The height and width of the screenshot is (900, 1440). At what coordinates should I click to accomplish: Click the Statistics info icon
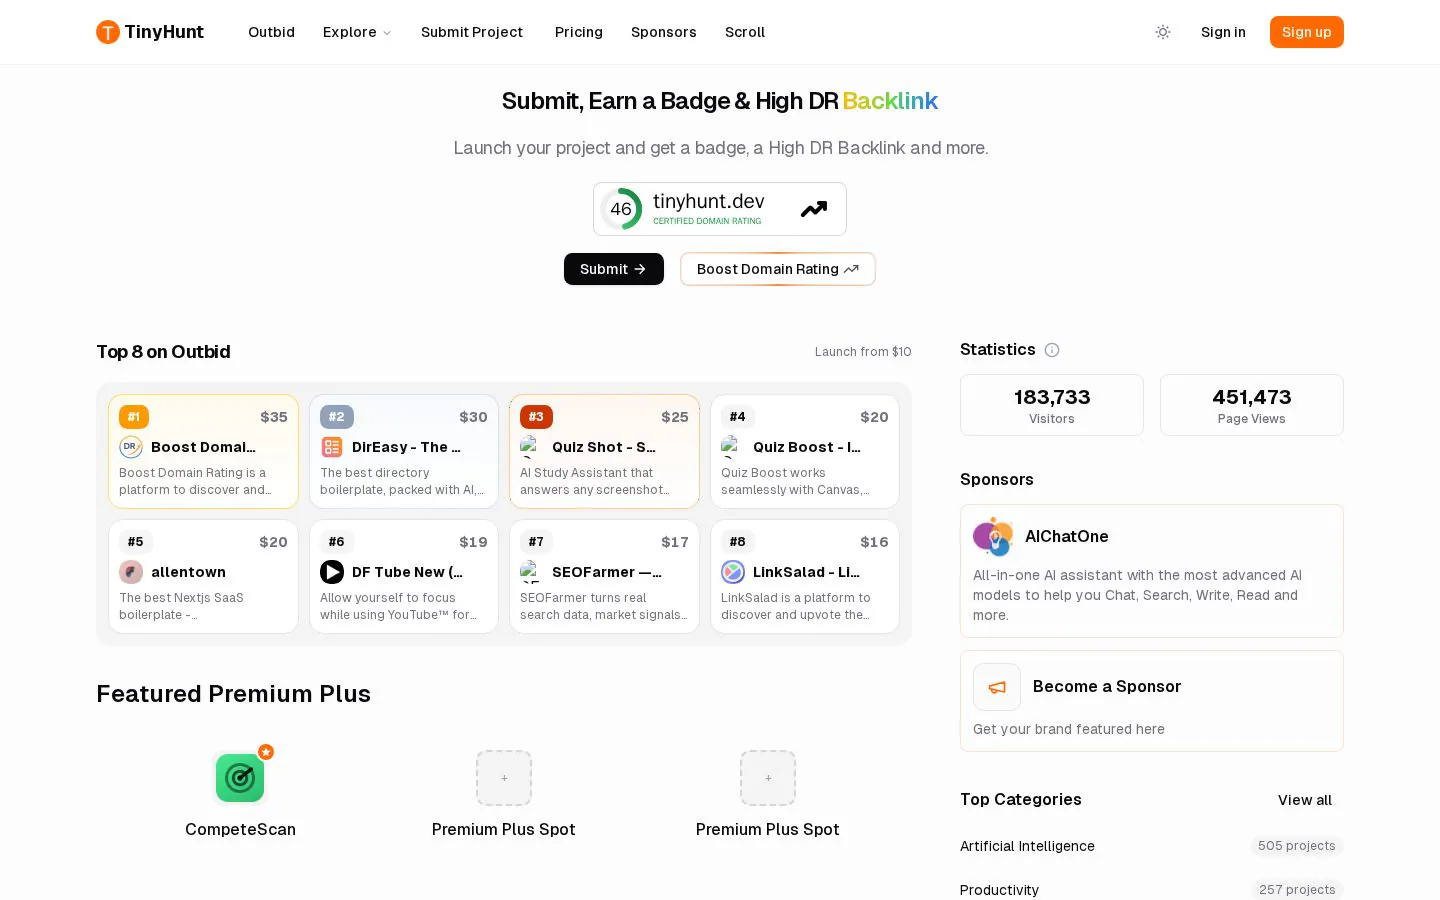tap(1052, 350)
